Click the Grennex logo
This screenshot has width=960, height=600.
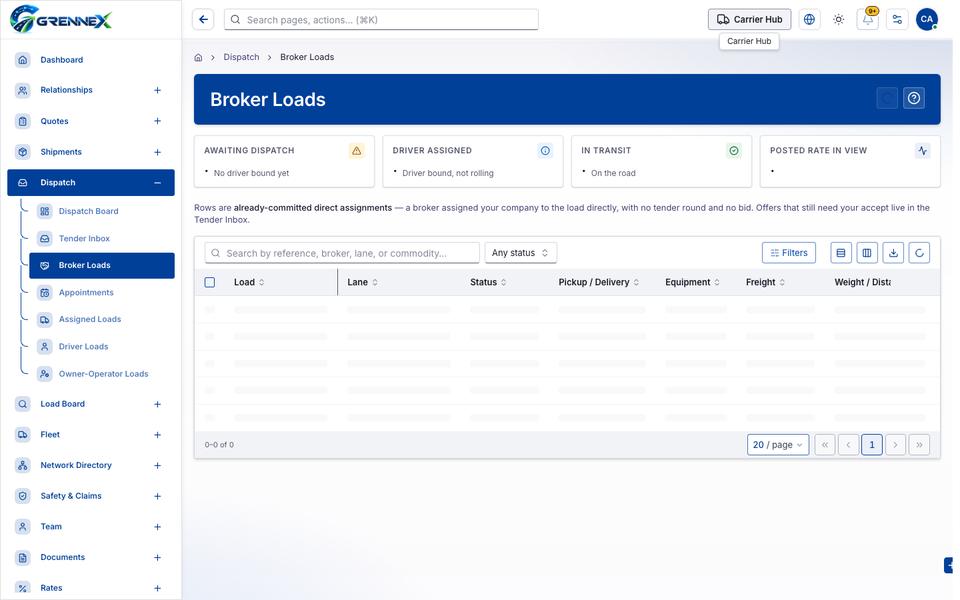coord(61,19)
